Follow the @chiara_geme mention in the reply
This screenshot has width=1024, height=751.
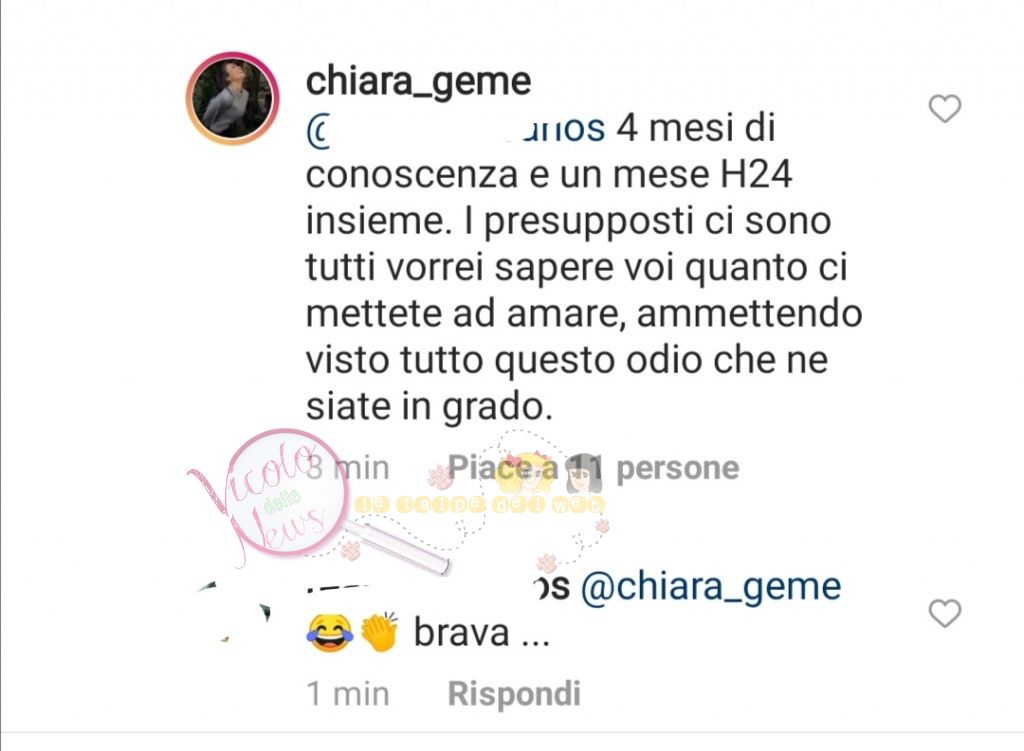(x=711, y=587)
